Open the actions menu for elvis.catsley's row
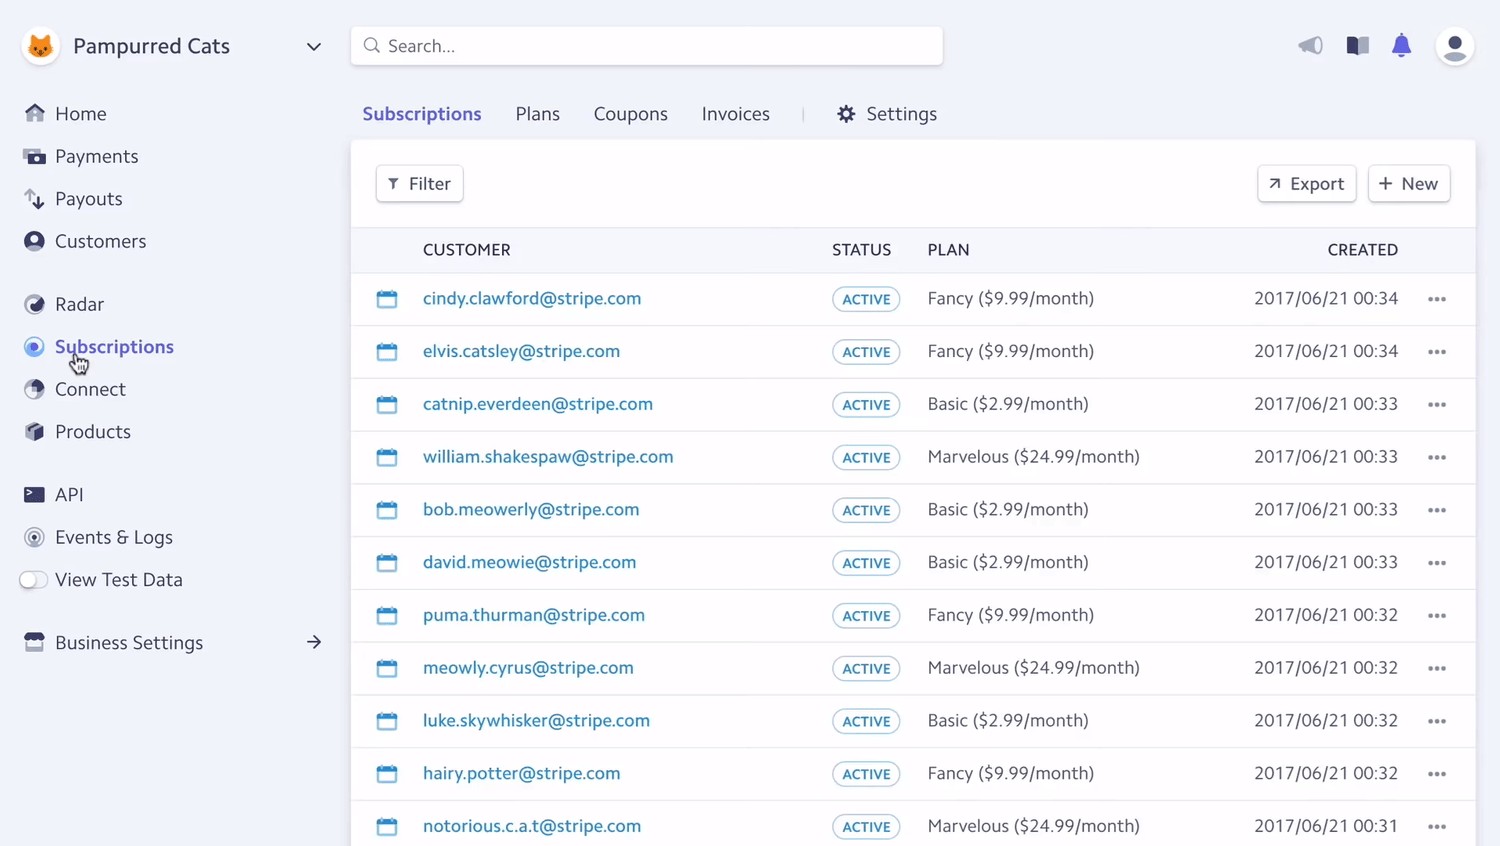Viewport: 1500px width, 846px height. point(1437,351)
